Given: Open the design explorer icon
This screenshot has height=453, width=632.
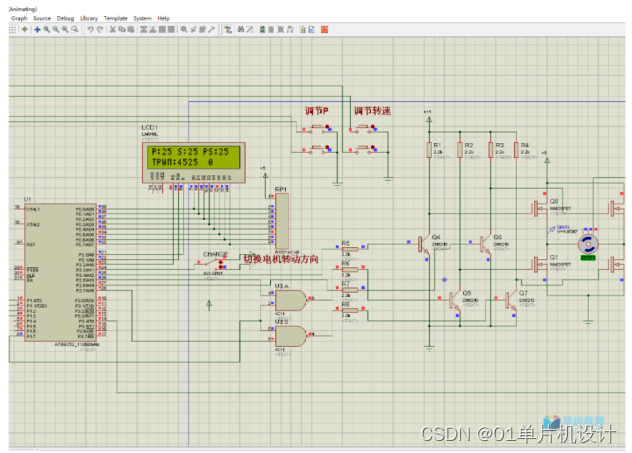Looking at the screenshot, I should click(x=262, y=29).
